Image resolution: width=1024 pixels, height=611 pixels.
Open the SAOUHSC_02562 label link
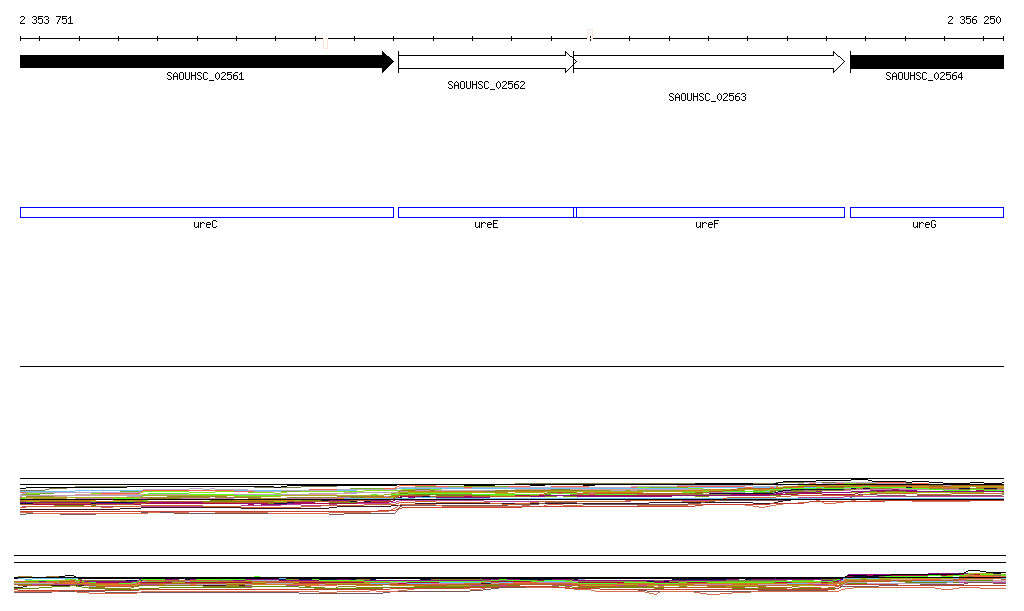click(x=486, y=86)
